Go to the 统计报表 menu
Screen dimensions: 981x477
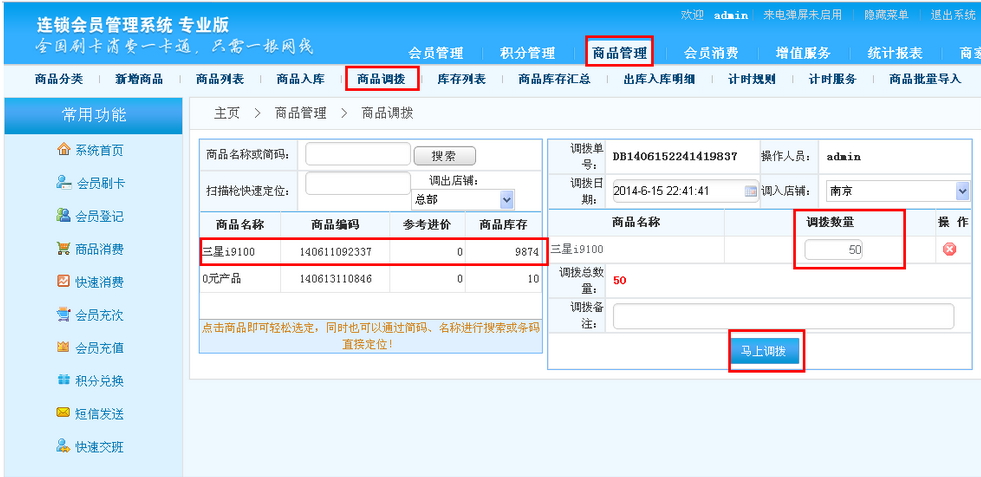pos(894,53)
